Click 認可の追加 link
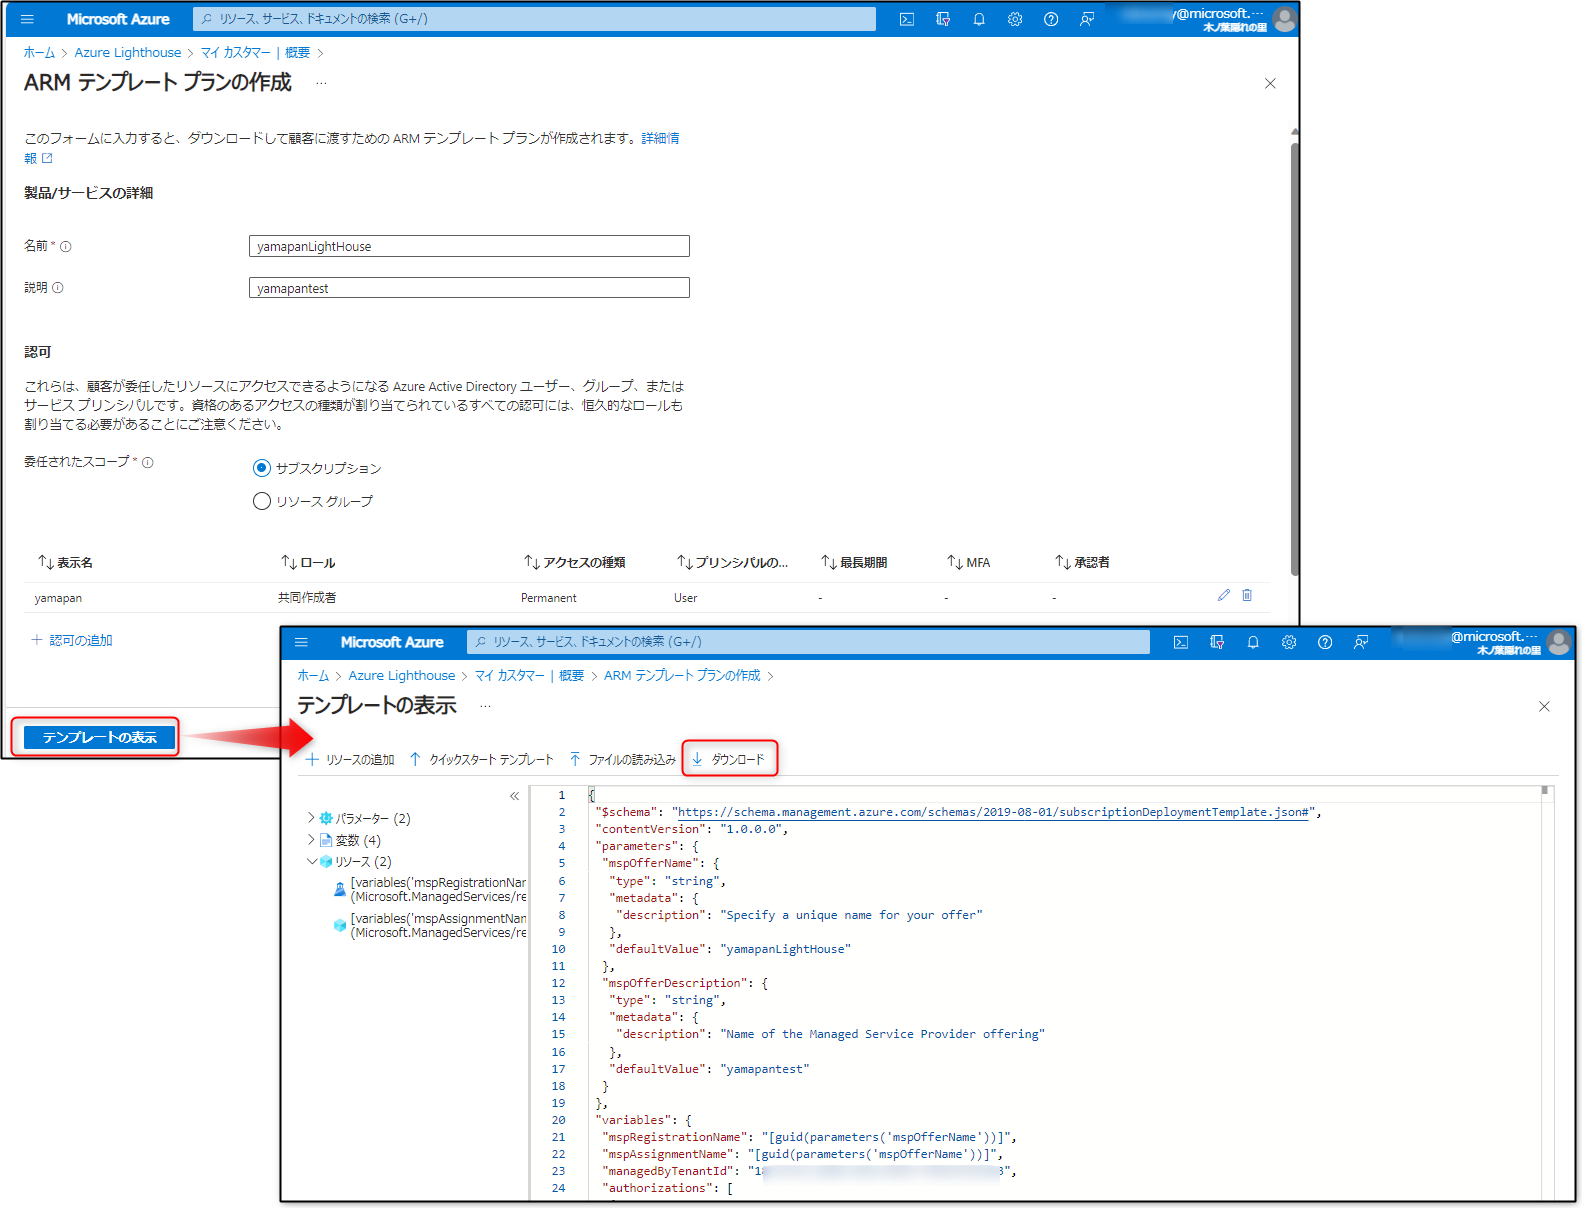1582x1208 pixels. coord(72,640)
